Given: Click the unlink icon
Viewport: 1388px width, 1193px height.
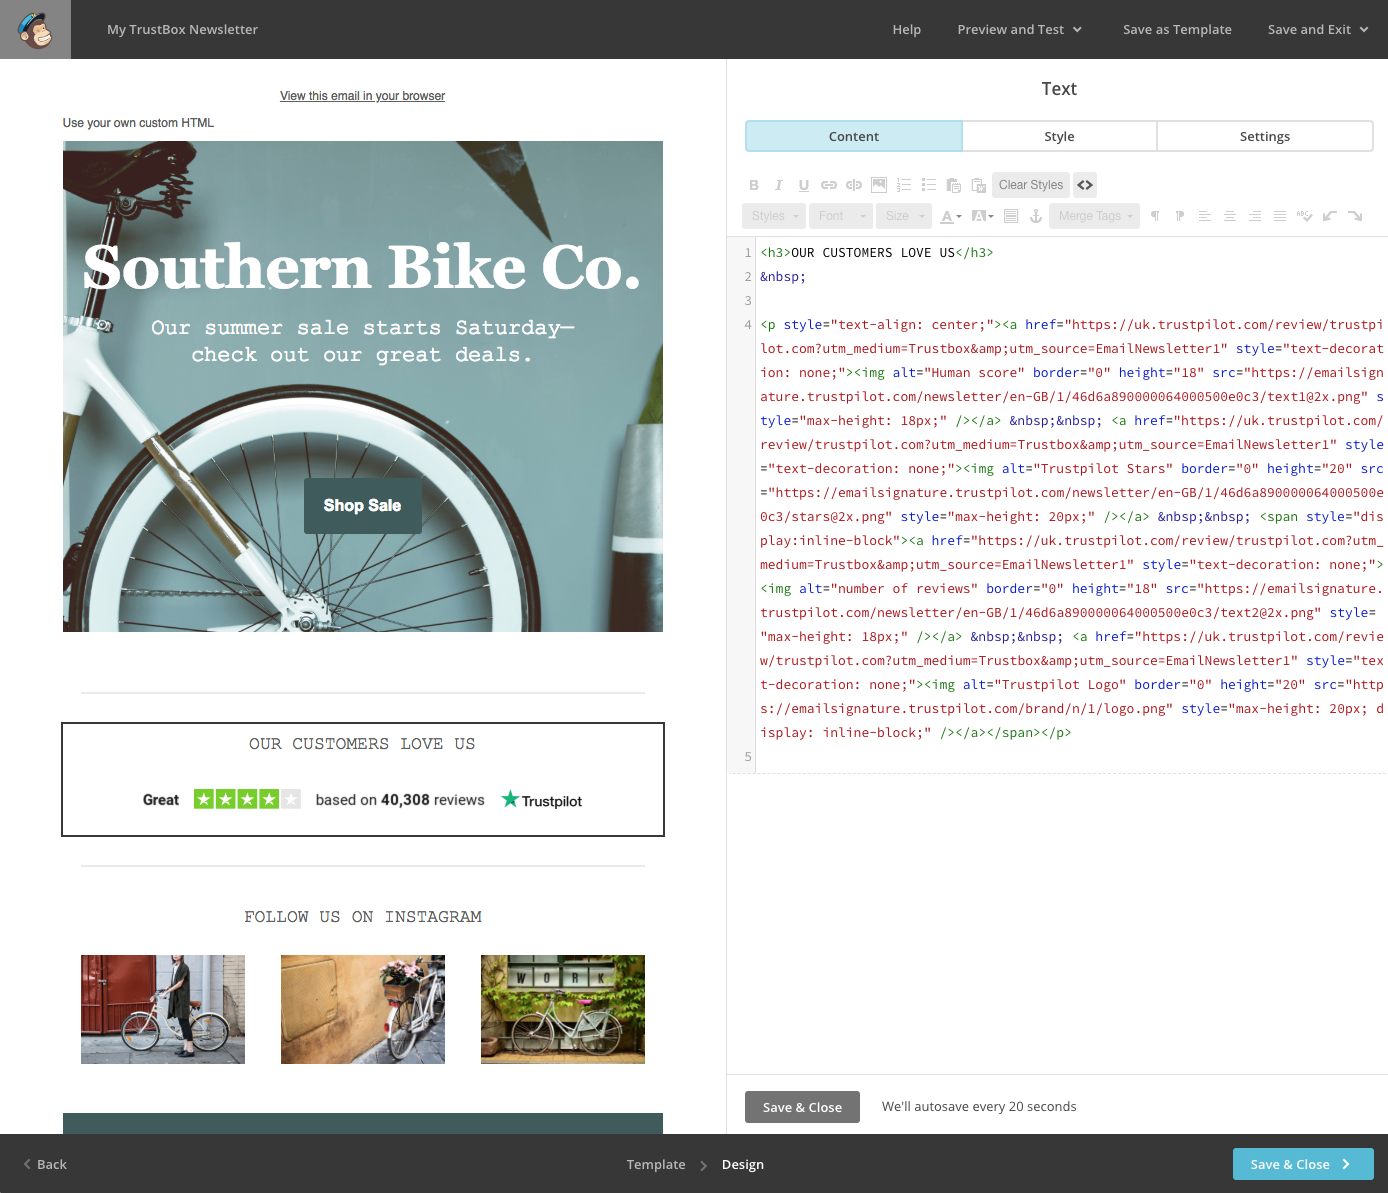Looking at the screenshot, I should pyautogui.click(x=854, y=185).
